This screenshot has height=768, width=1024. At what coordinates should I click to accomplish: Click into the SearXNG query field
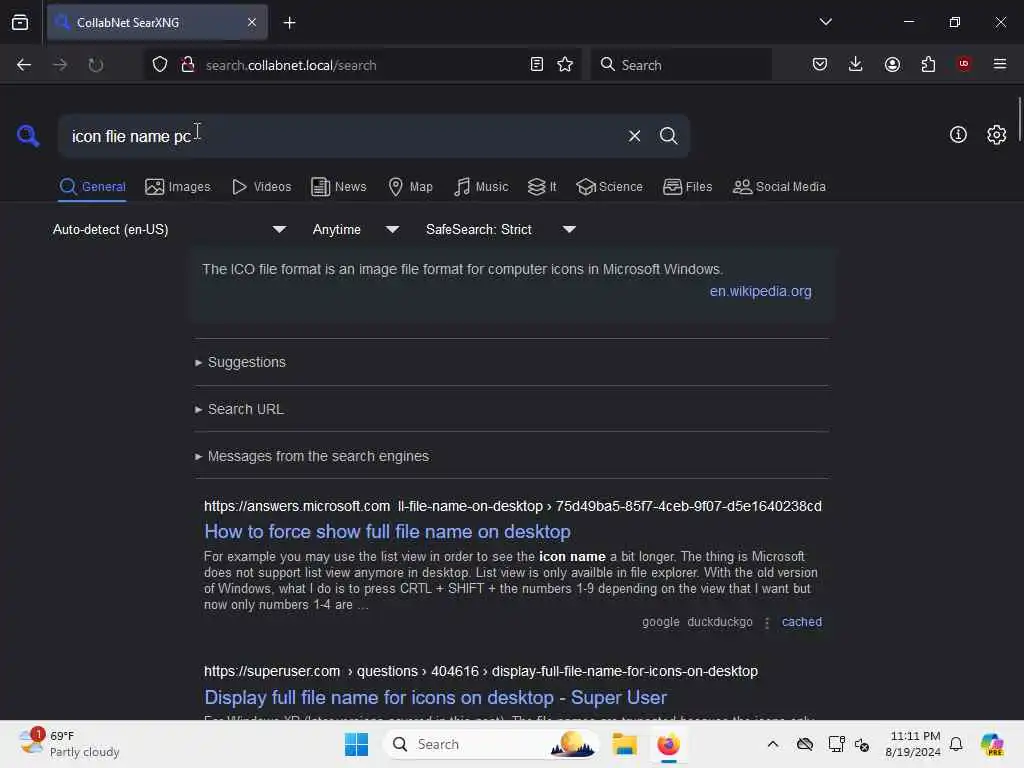coord(340,136)
